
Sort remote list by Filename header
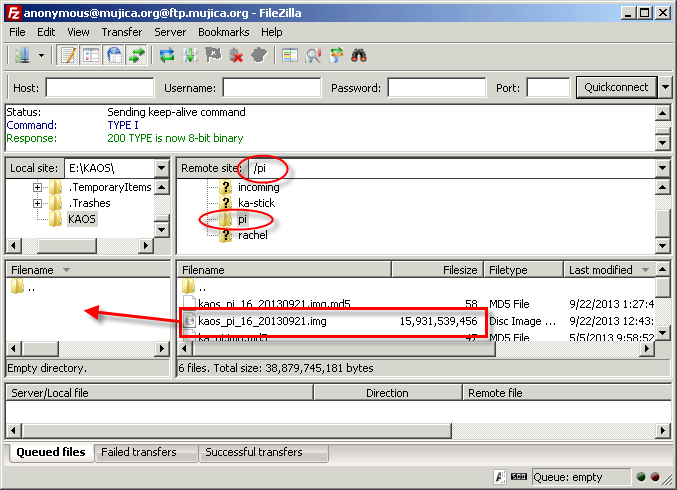(284, 270)
